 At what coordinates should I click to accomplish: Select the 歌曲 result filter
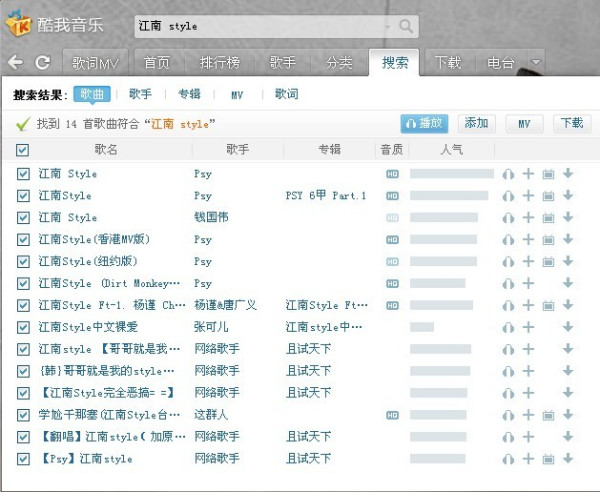[x=92, y=94]
